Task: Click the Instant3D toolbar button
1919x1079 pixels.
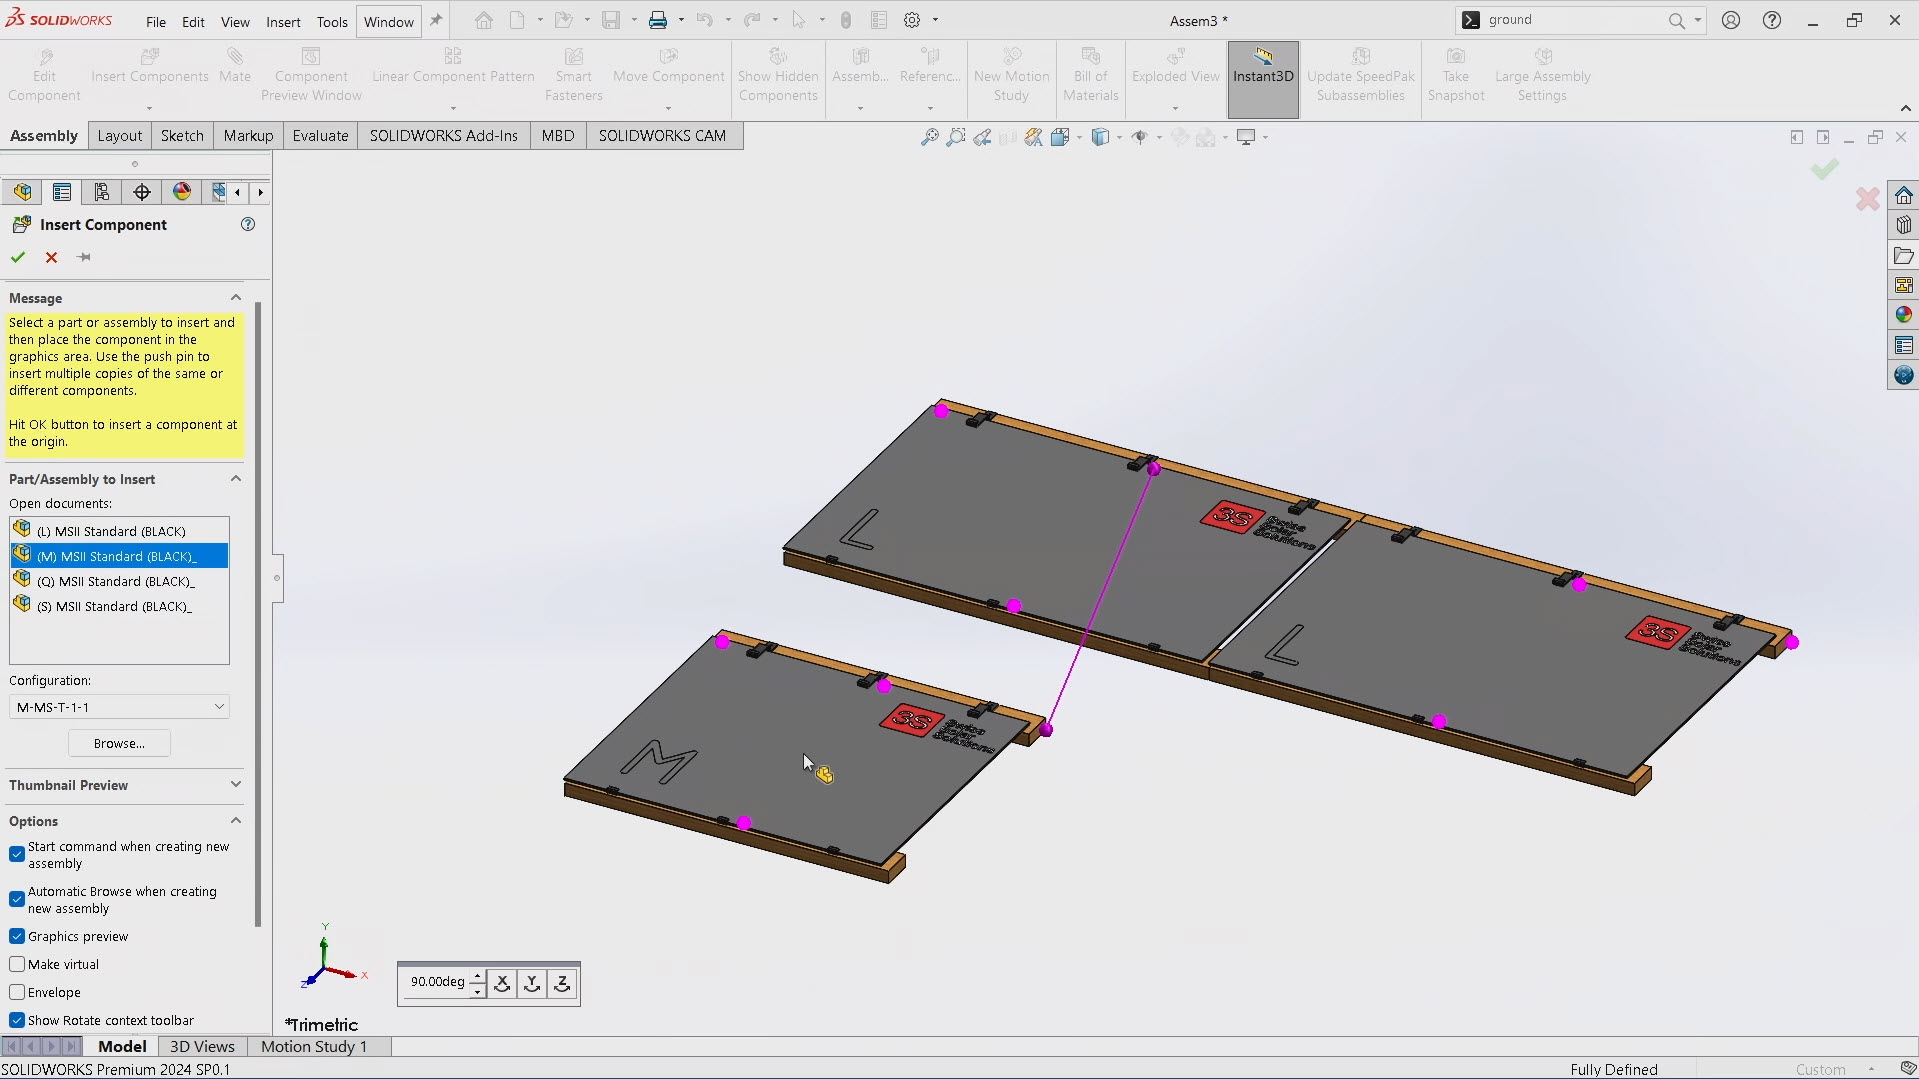Action: click(x=1262, y=78)
